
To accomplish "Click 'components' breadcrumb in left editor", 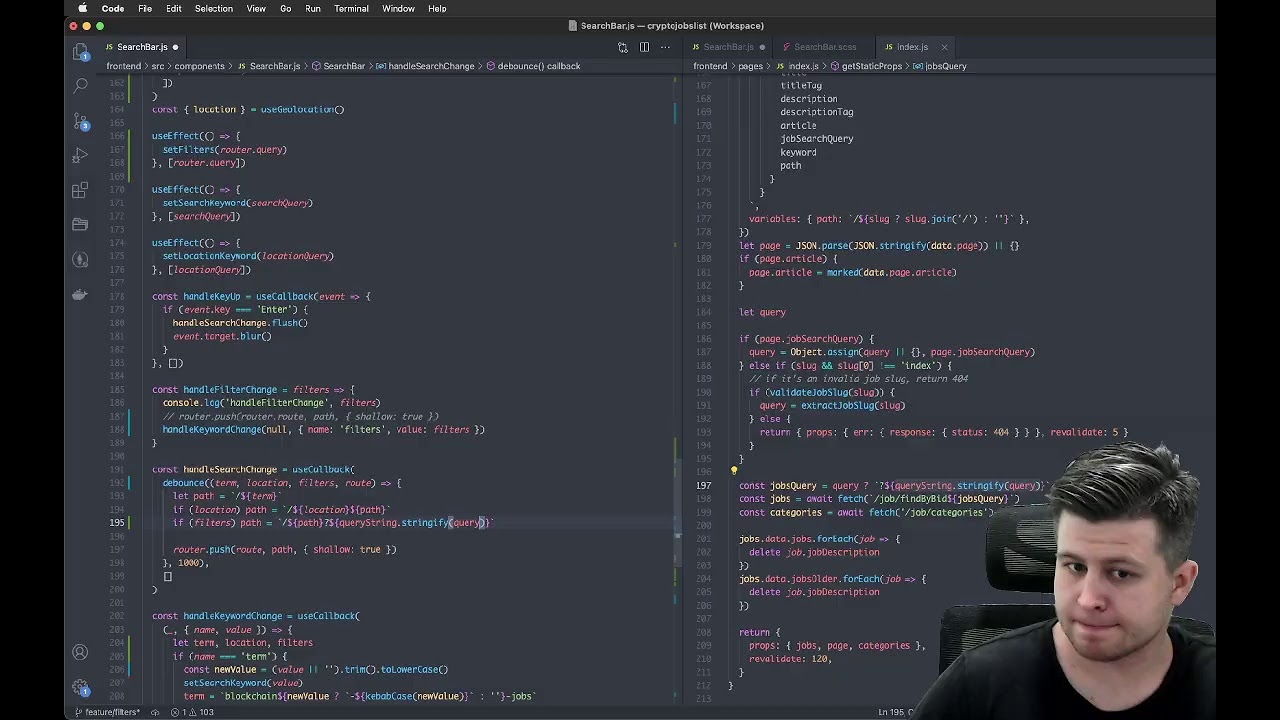I will [200, 66].
